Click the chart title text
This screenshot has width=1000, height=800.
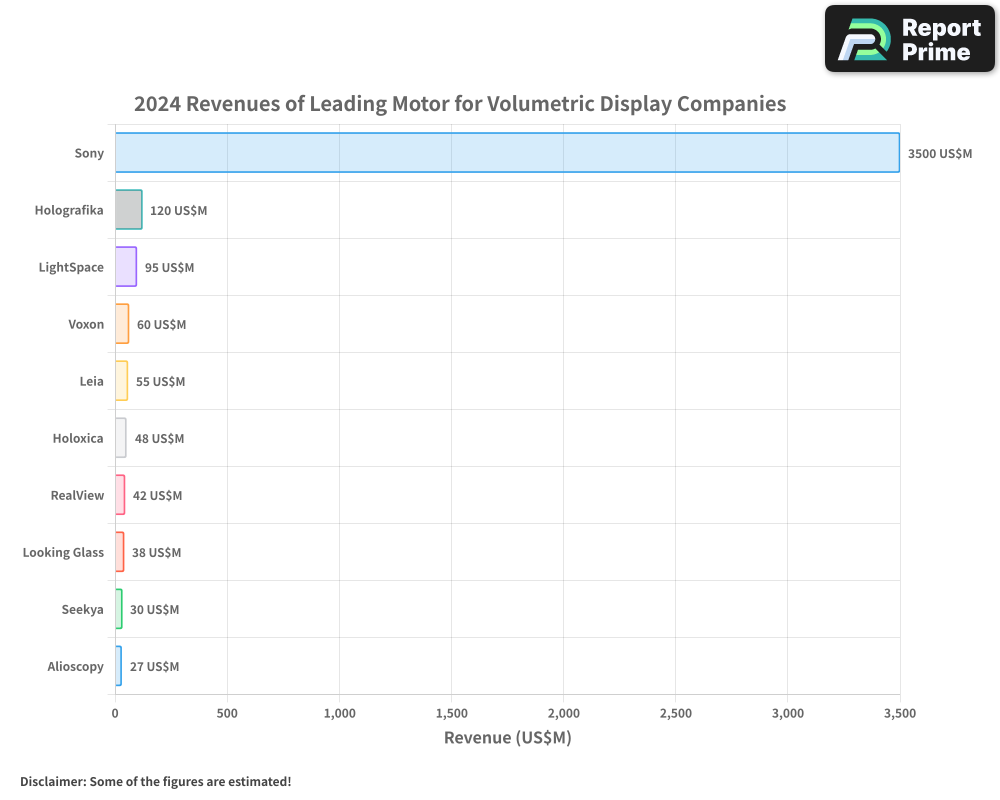pos(460,103)
